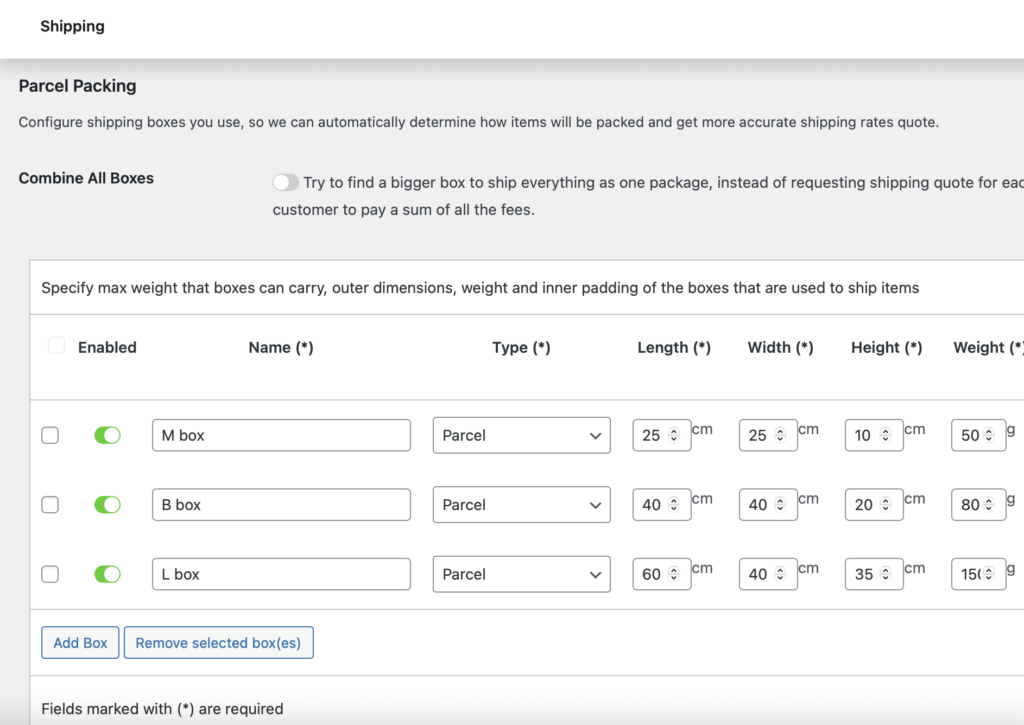
Task: Adjust the B box width stepper
Action: (x=781, y=505)
